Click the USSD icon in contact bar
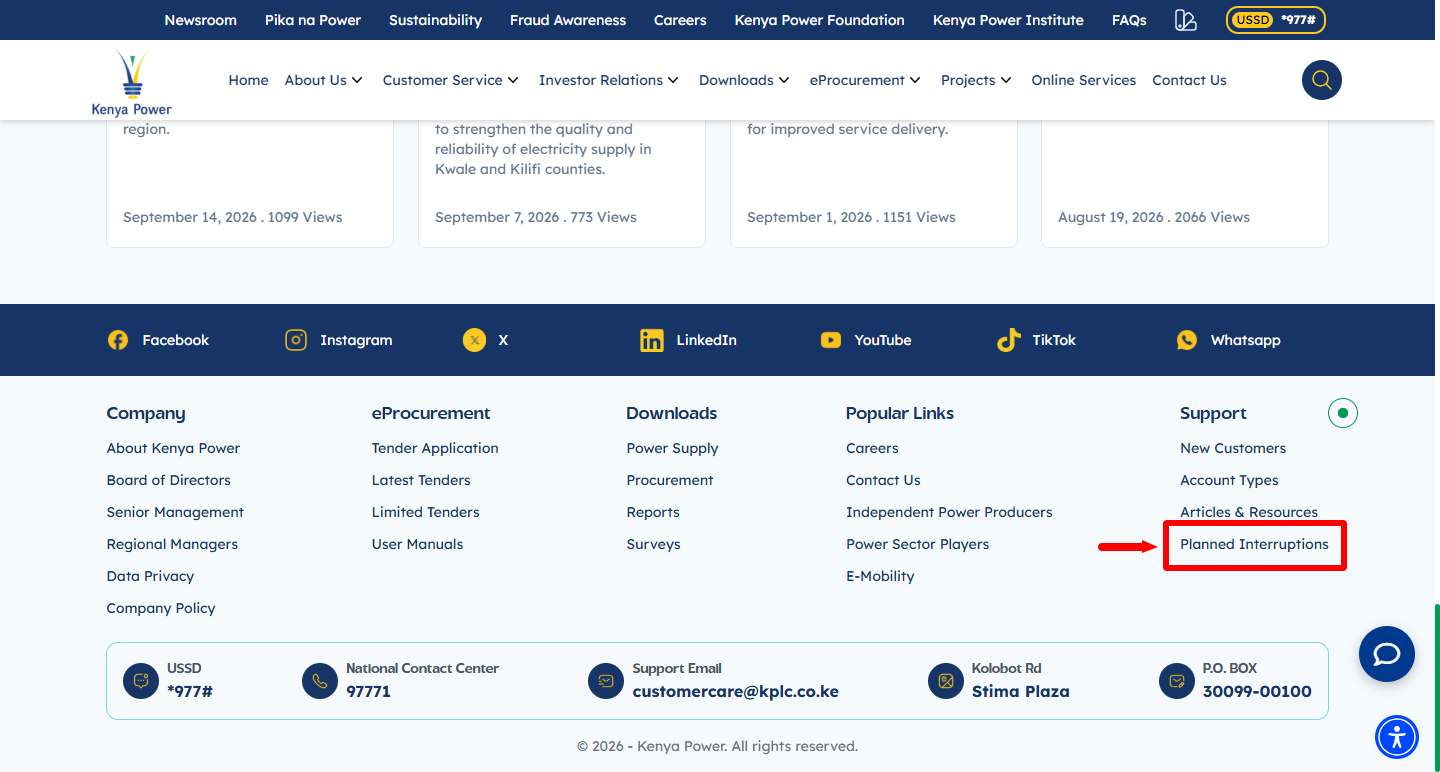This screenshot has width=1440, height=772. click(x=141, y=681)
